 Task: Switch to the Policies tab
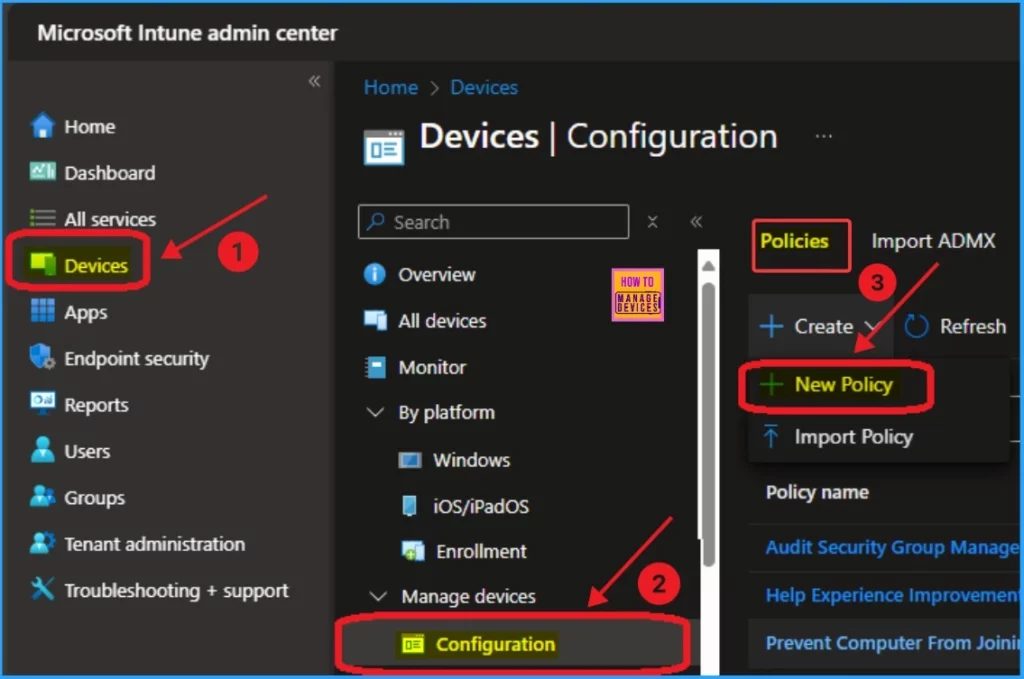[x=794, y=242]
